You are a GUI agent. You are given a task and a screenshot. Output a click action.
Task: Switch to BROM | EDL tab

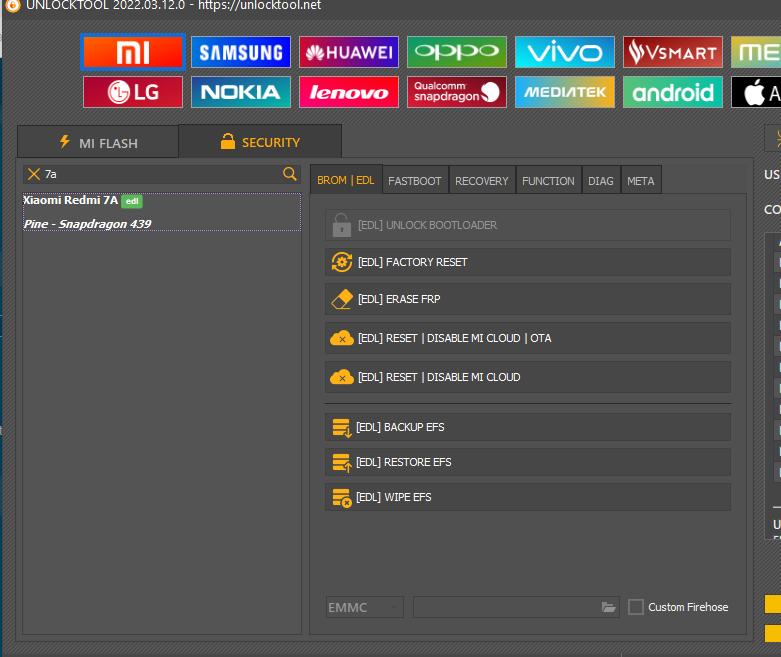346,180
